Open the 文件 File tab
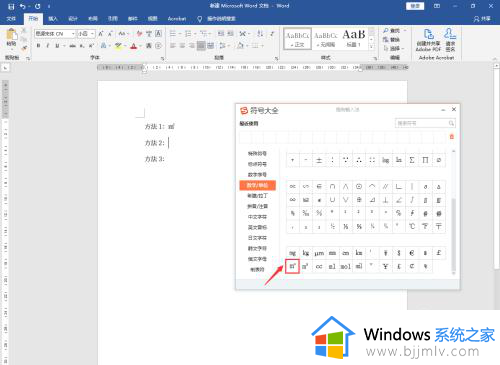Image resolution: width=500 pixels, height=365 pixels. (11, 19)
